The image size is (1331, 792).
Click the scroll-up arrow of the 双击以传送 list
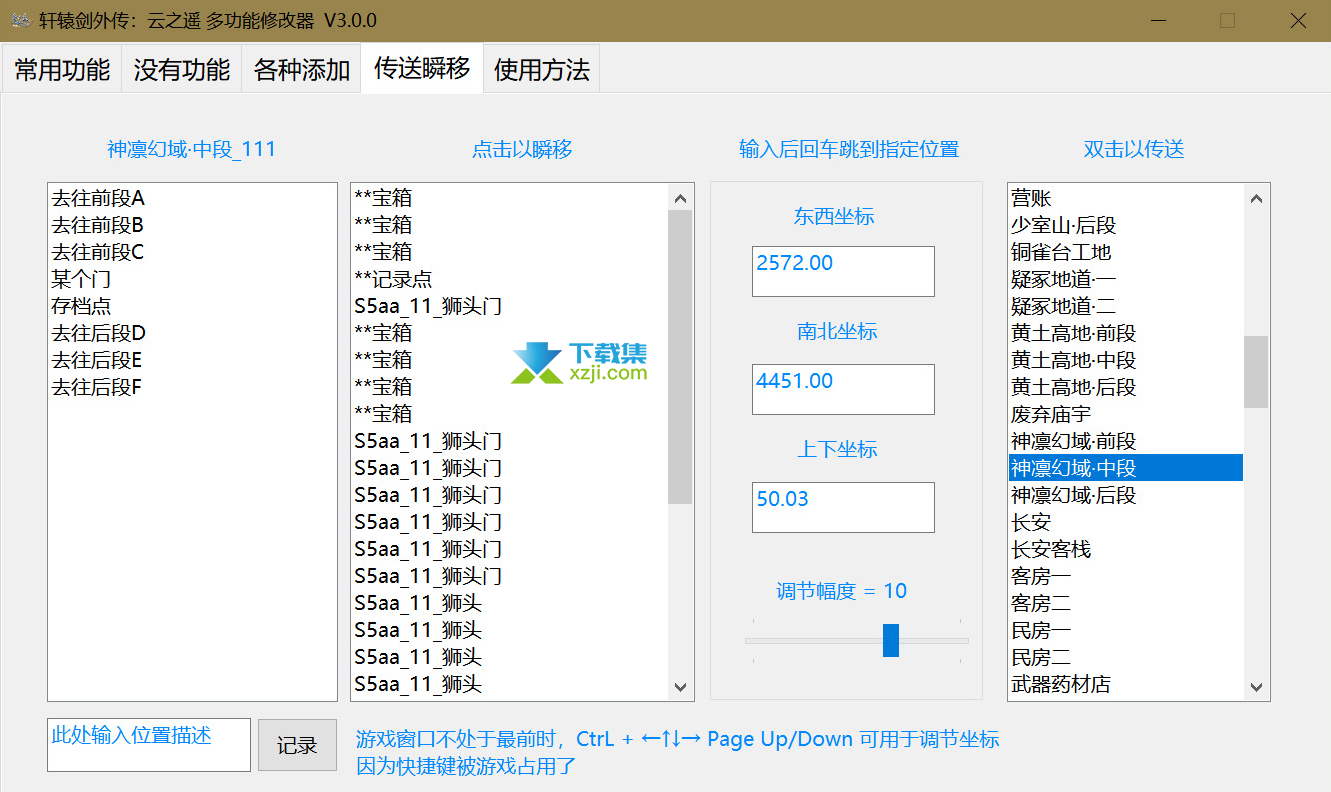[1257, 198]
